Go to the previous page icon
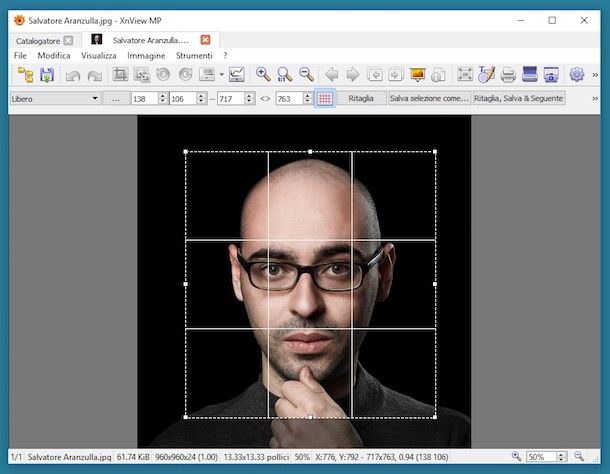This screenshot has width=610, height=474. click(x=375, y=74)
